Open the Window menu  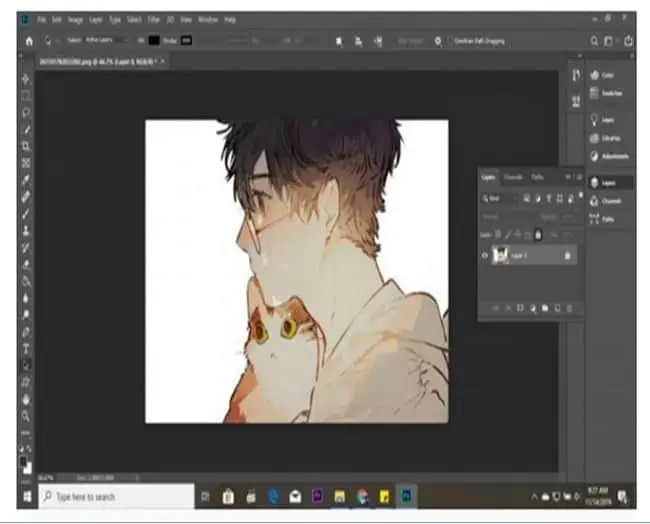coord(208,19)
